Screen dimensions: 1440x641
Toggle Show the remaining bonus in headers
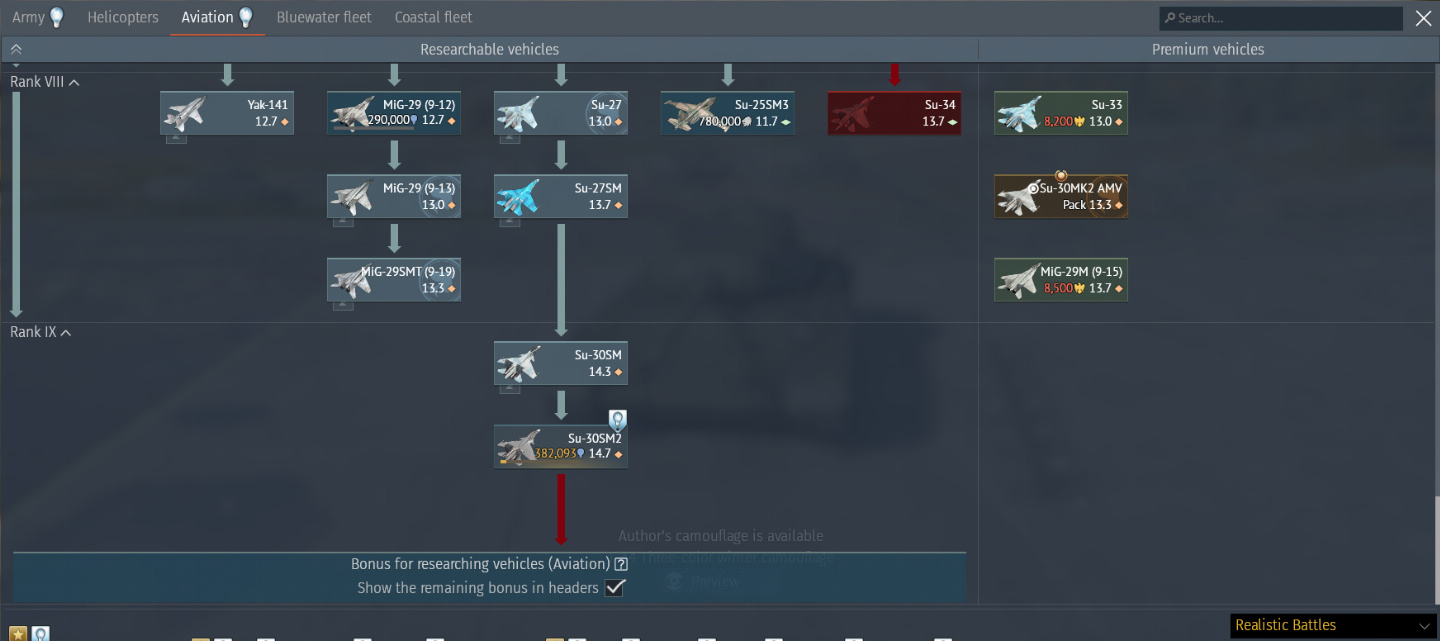(x=615, y=587)
